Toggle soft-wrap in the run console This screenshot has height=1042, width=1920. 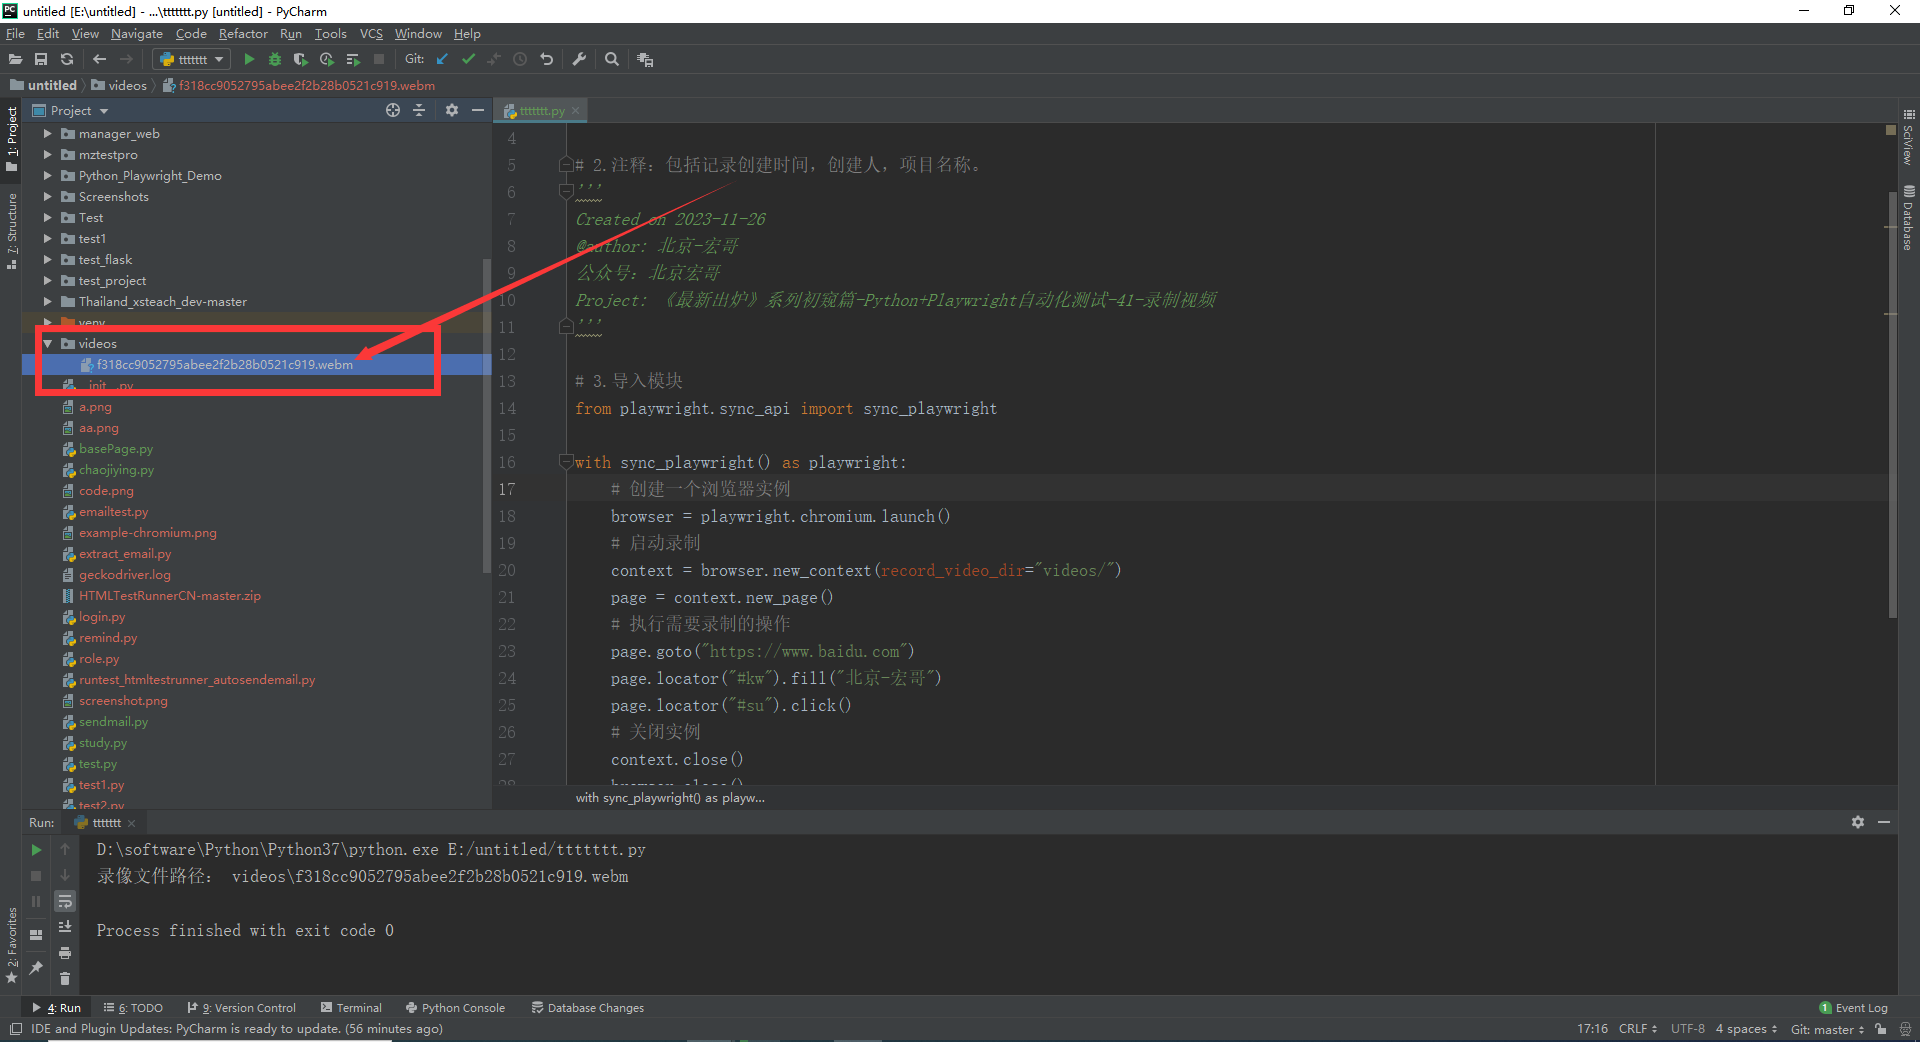pos(65,901)
